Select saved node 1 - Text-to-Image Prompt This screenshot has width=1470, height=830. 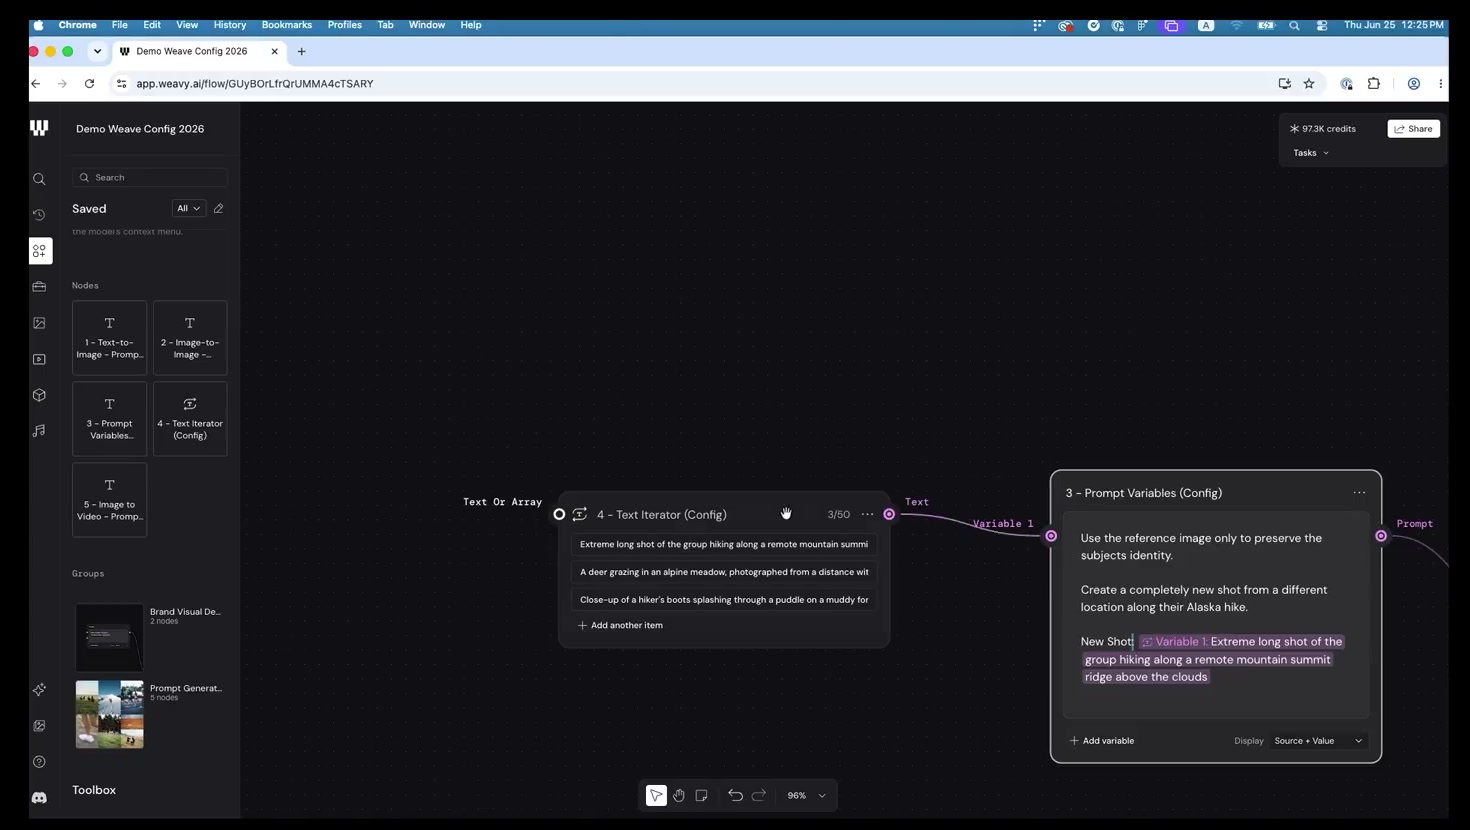pyautogui.click(x=110, y=338)
